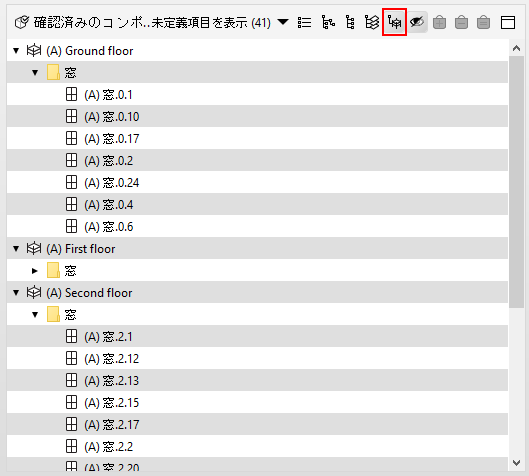Image resolution: width=529 pixels, height=476 pixels.
Task: Select the "(A) 窓.0.2" row text
Action: [x=109, y=161]
